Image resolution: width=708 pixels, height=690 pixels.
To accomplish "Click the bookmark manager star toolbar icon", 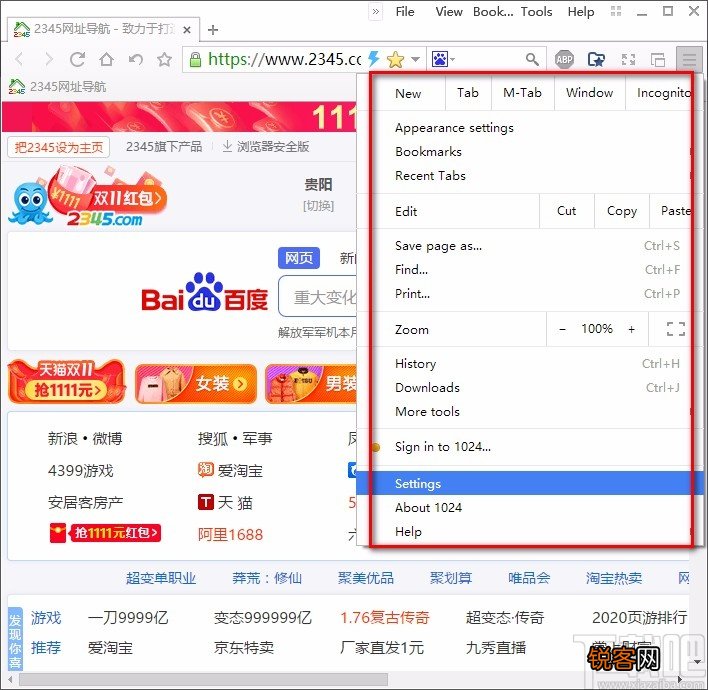I will [596, 59].
